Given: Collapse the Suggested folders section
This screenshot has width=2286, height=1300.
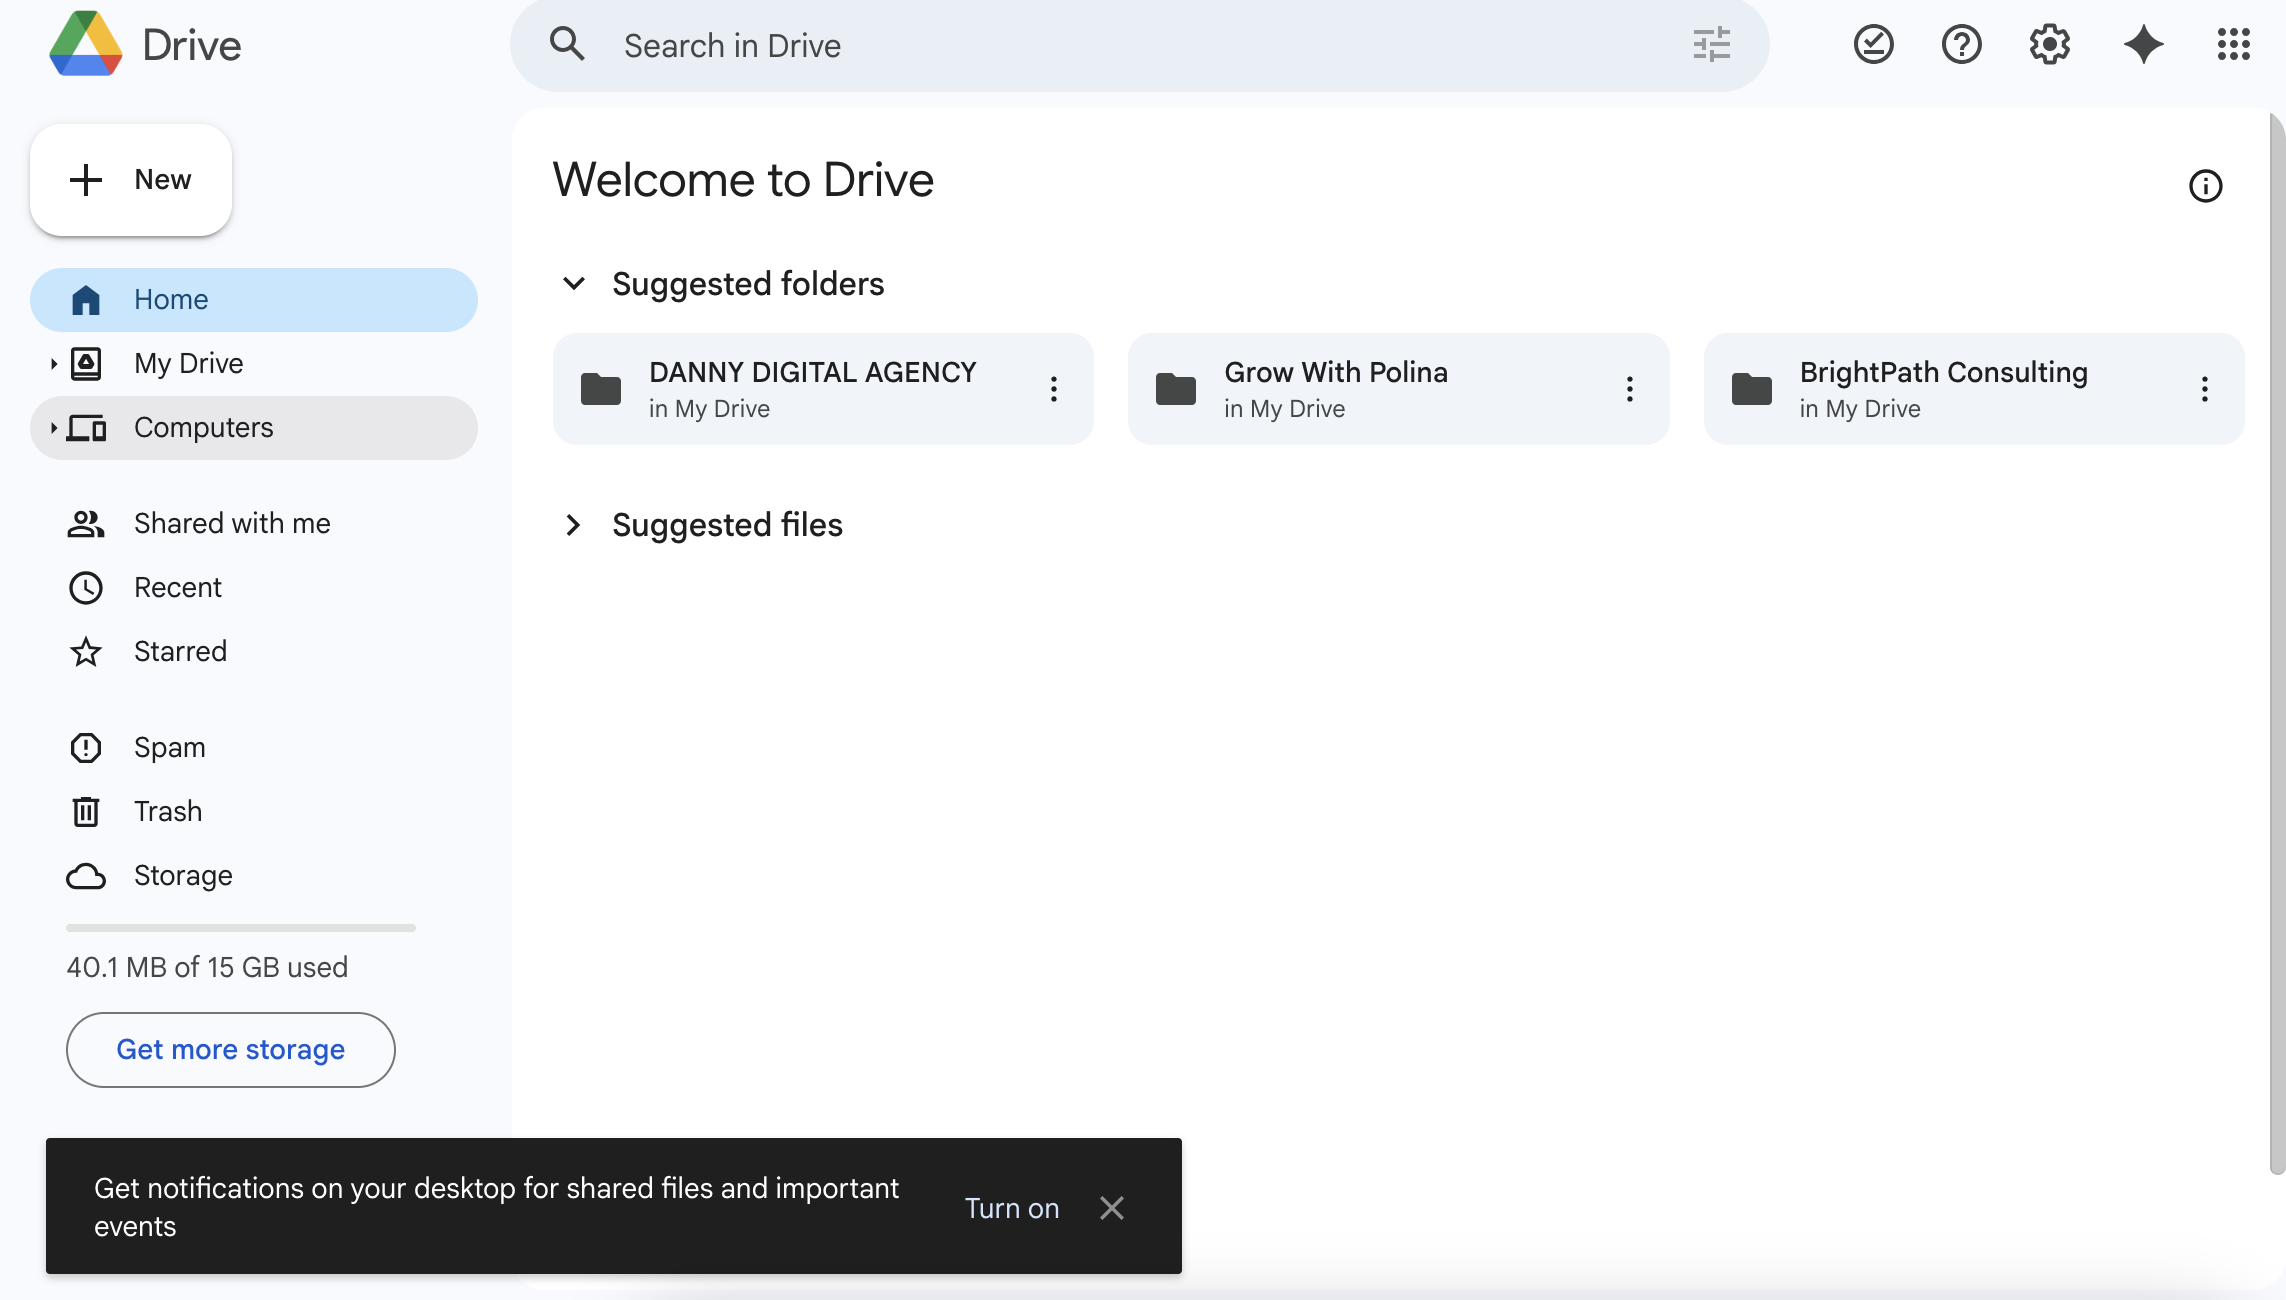Looking at the screenshot, I should 574,284.
